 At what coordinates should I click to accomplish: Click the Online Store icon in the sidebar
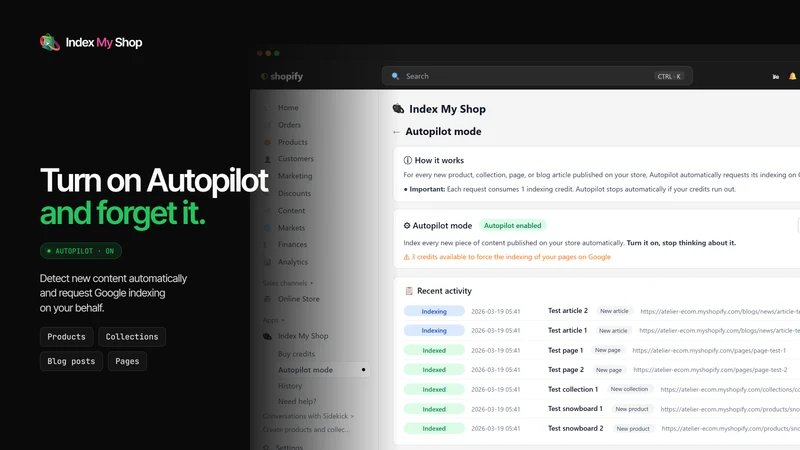pos(267,299)
